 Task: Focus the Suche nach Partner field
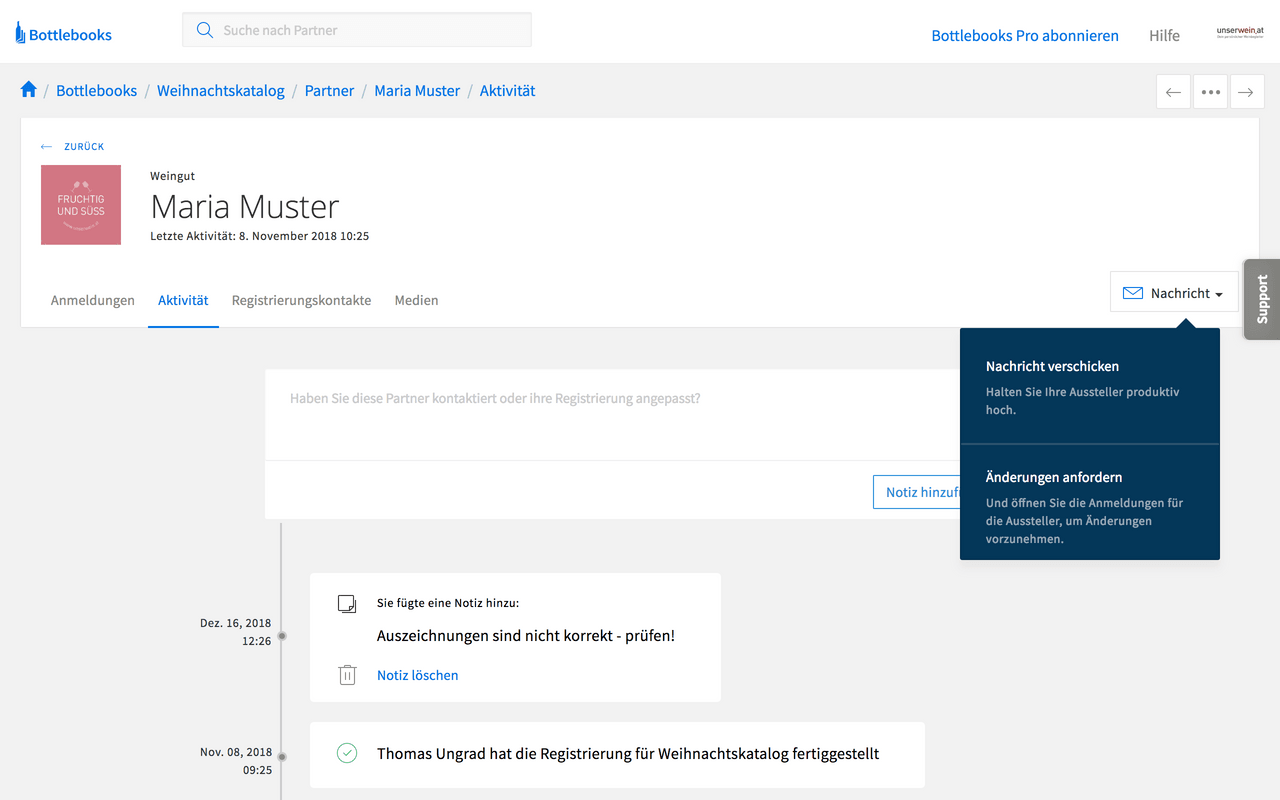[357, 30]
